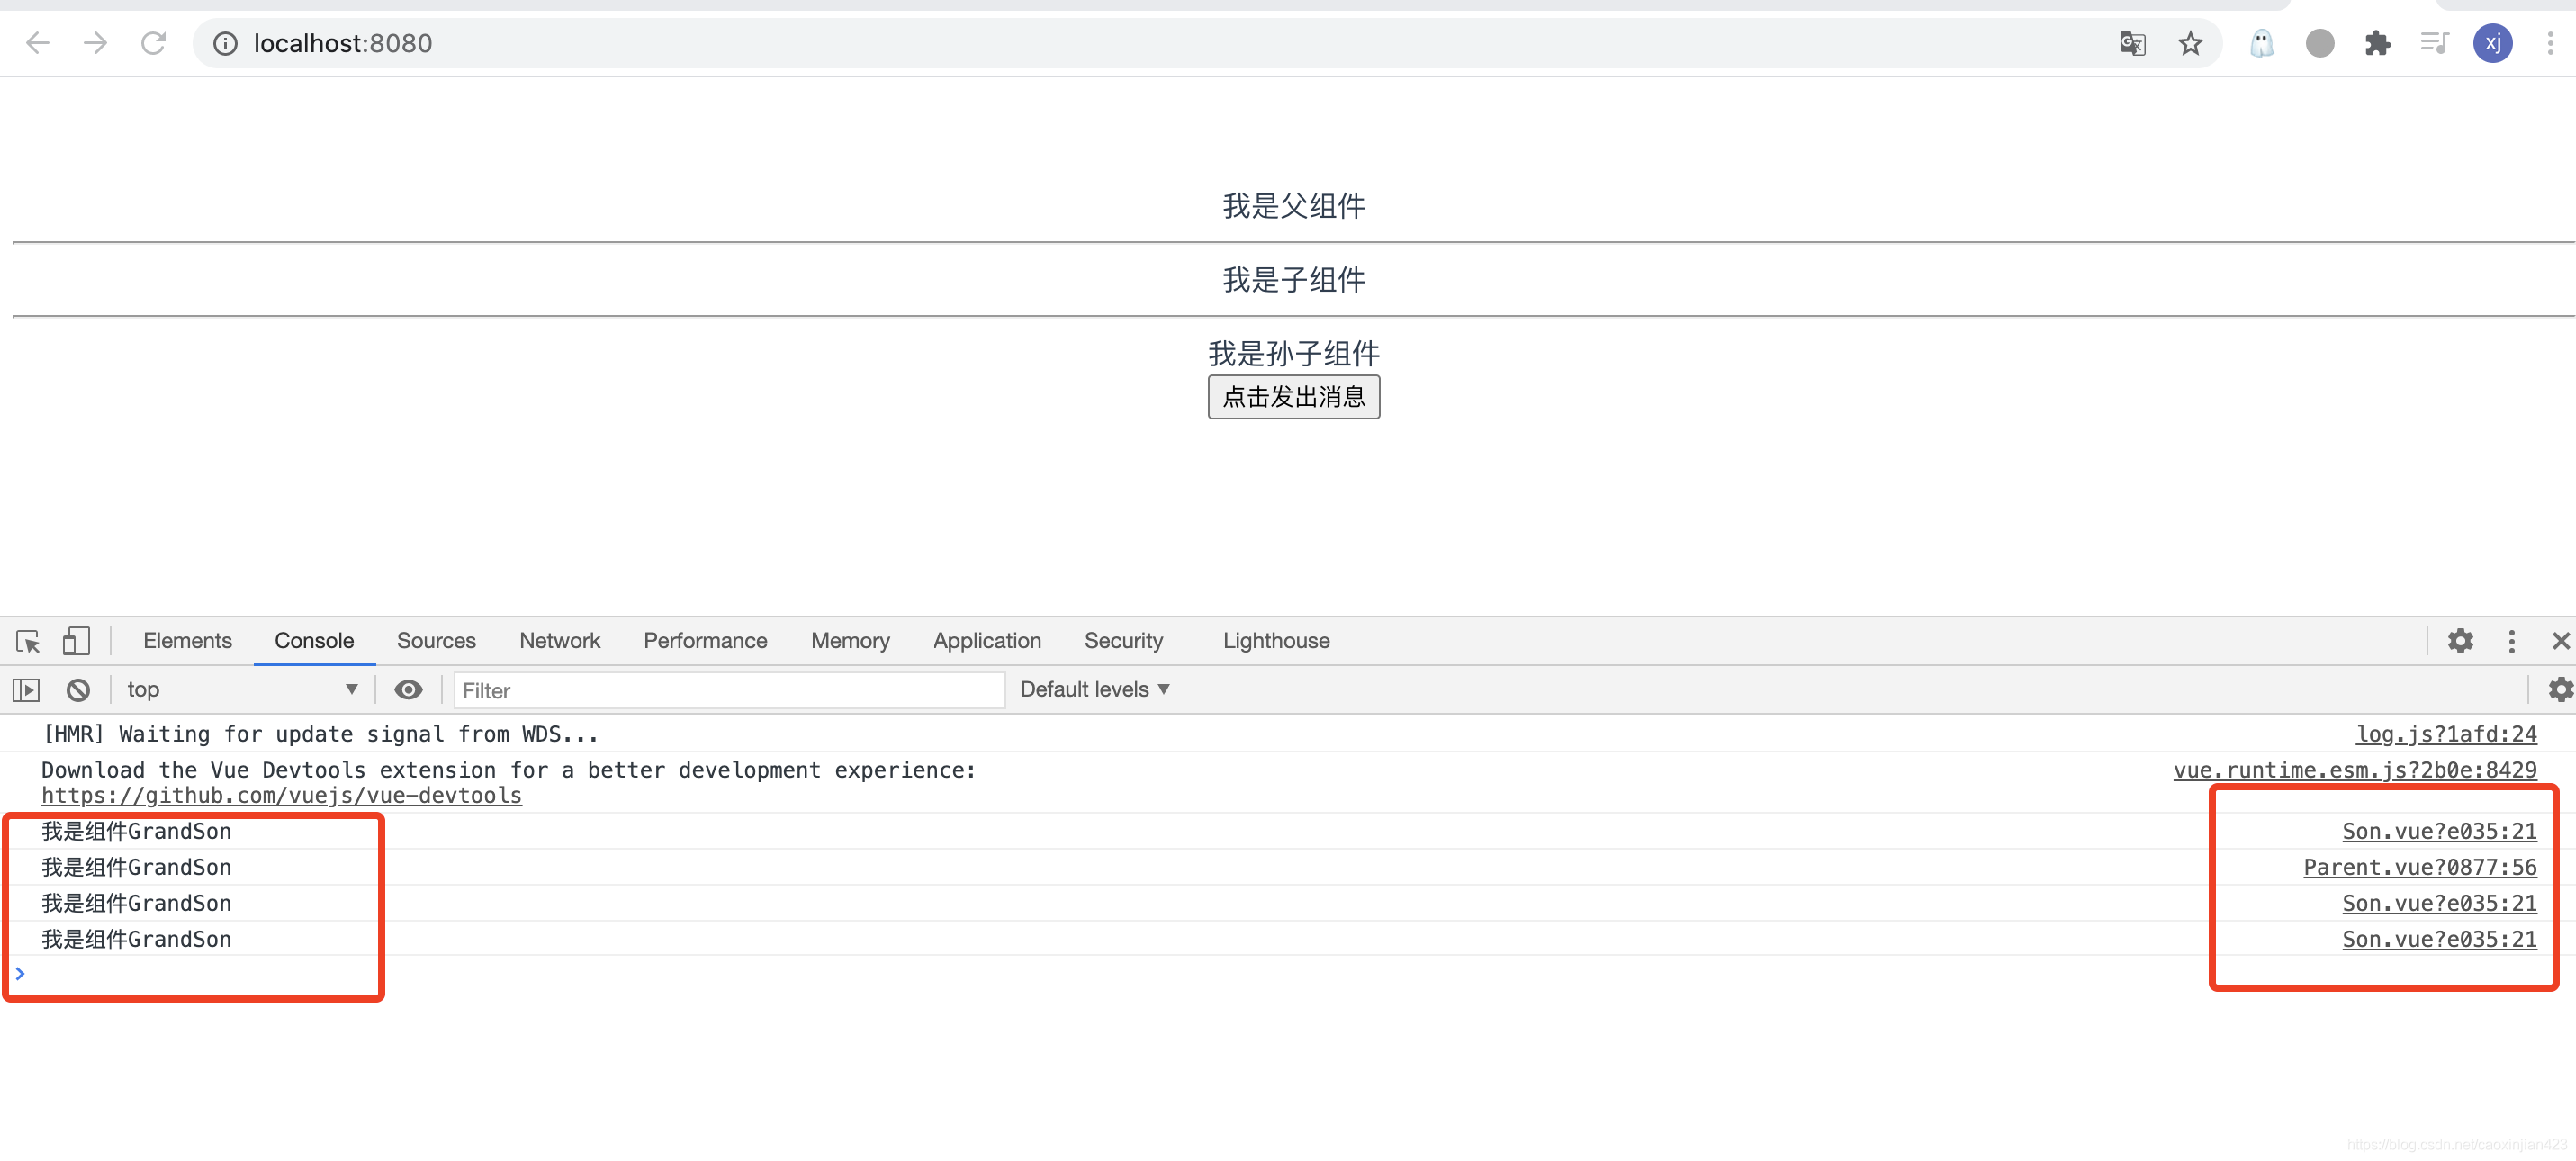Reload the localhost page
This screenshot has height=1161, width=2576.
[154, 43]
